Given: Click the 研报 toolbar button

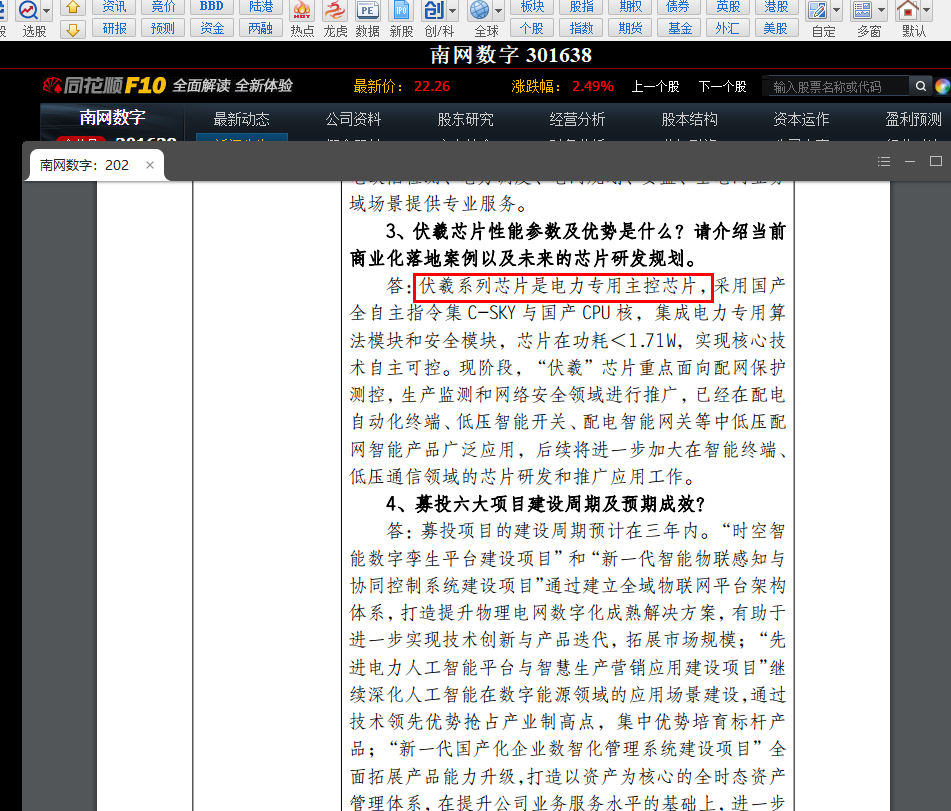Looking at the screenshot, I should point(114,28).
